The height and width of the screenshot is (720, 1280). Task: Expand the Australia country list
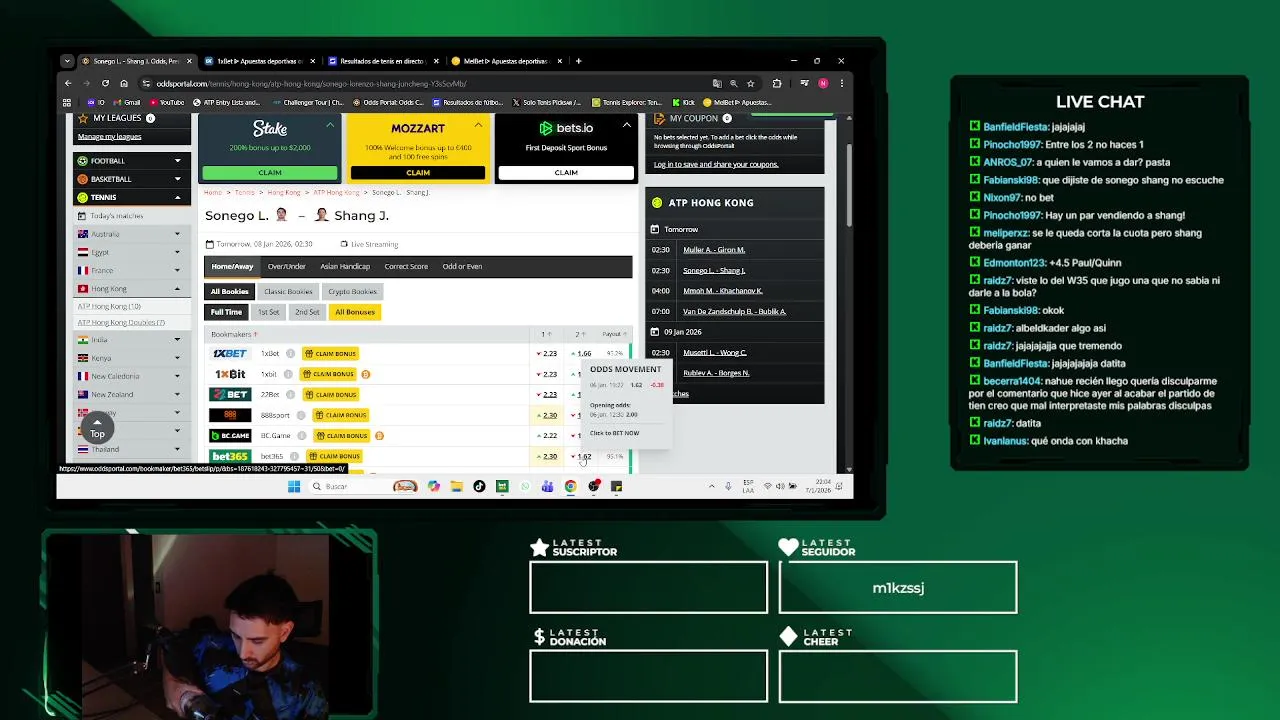click(x=131, y=234)
